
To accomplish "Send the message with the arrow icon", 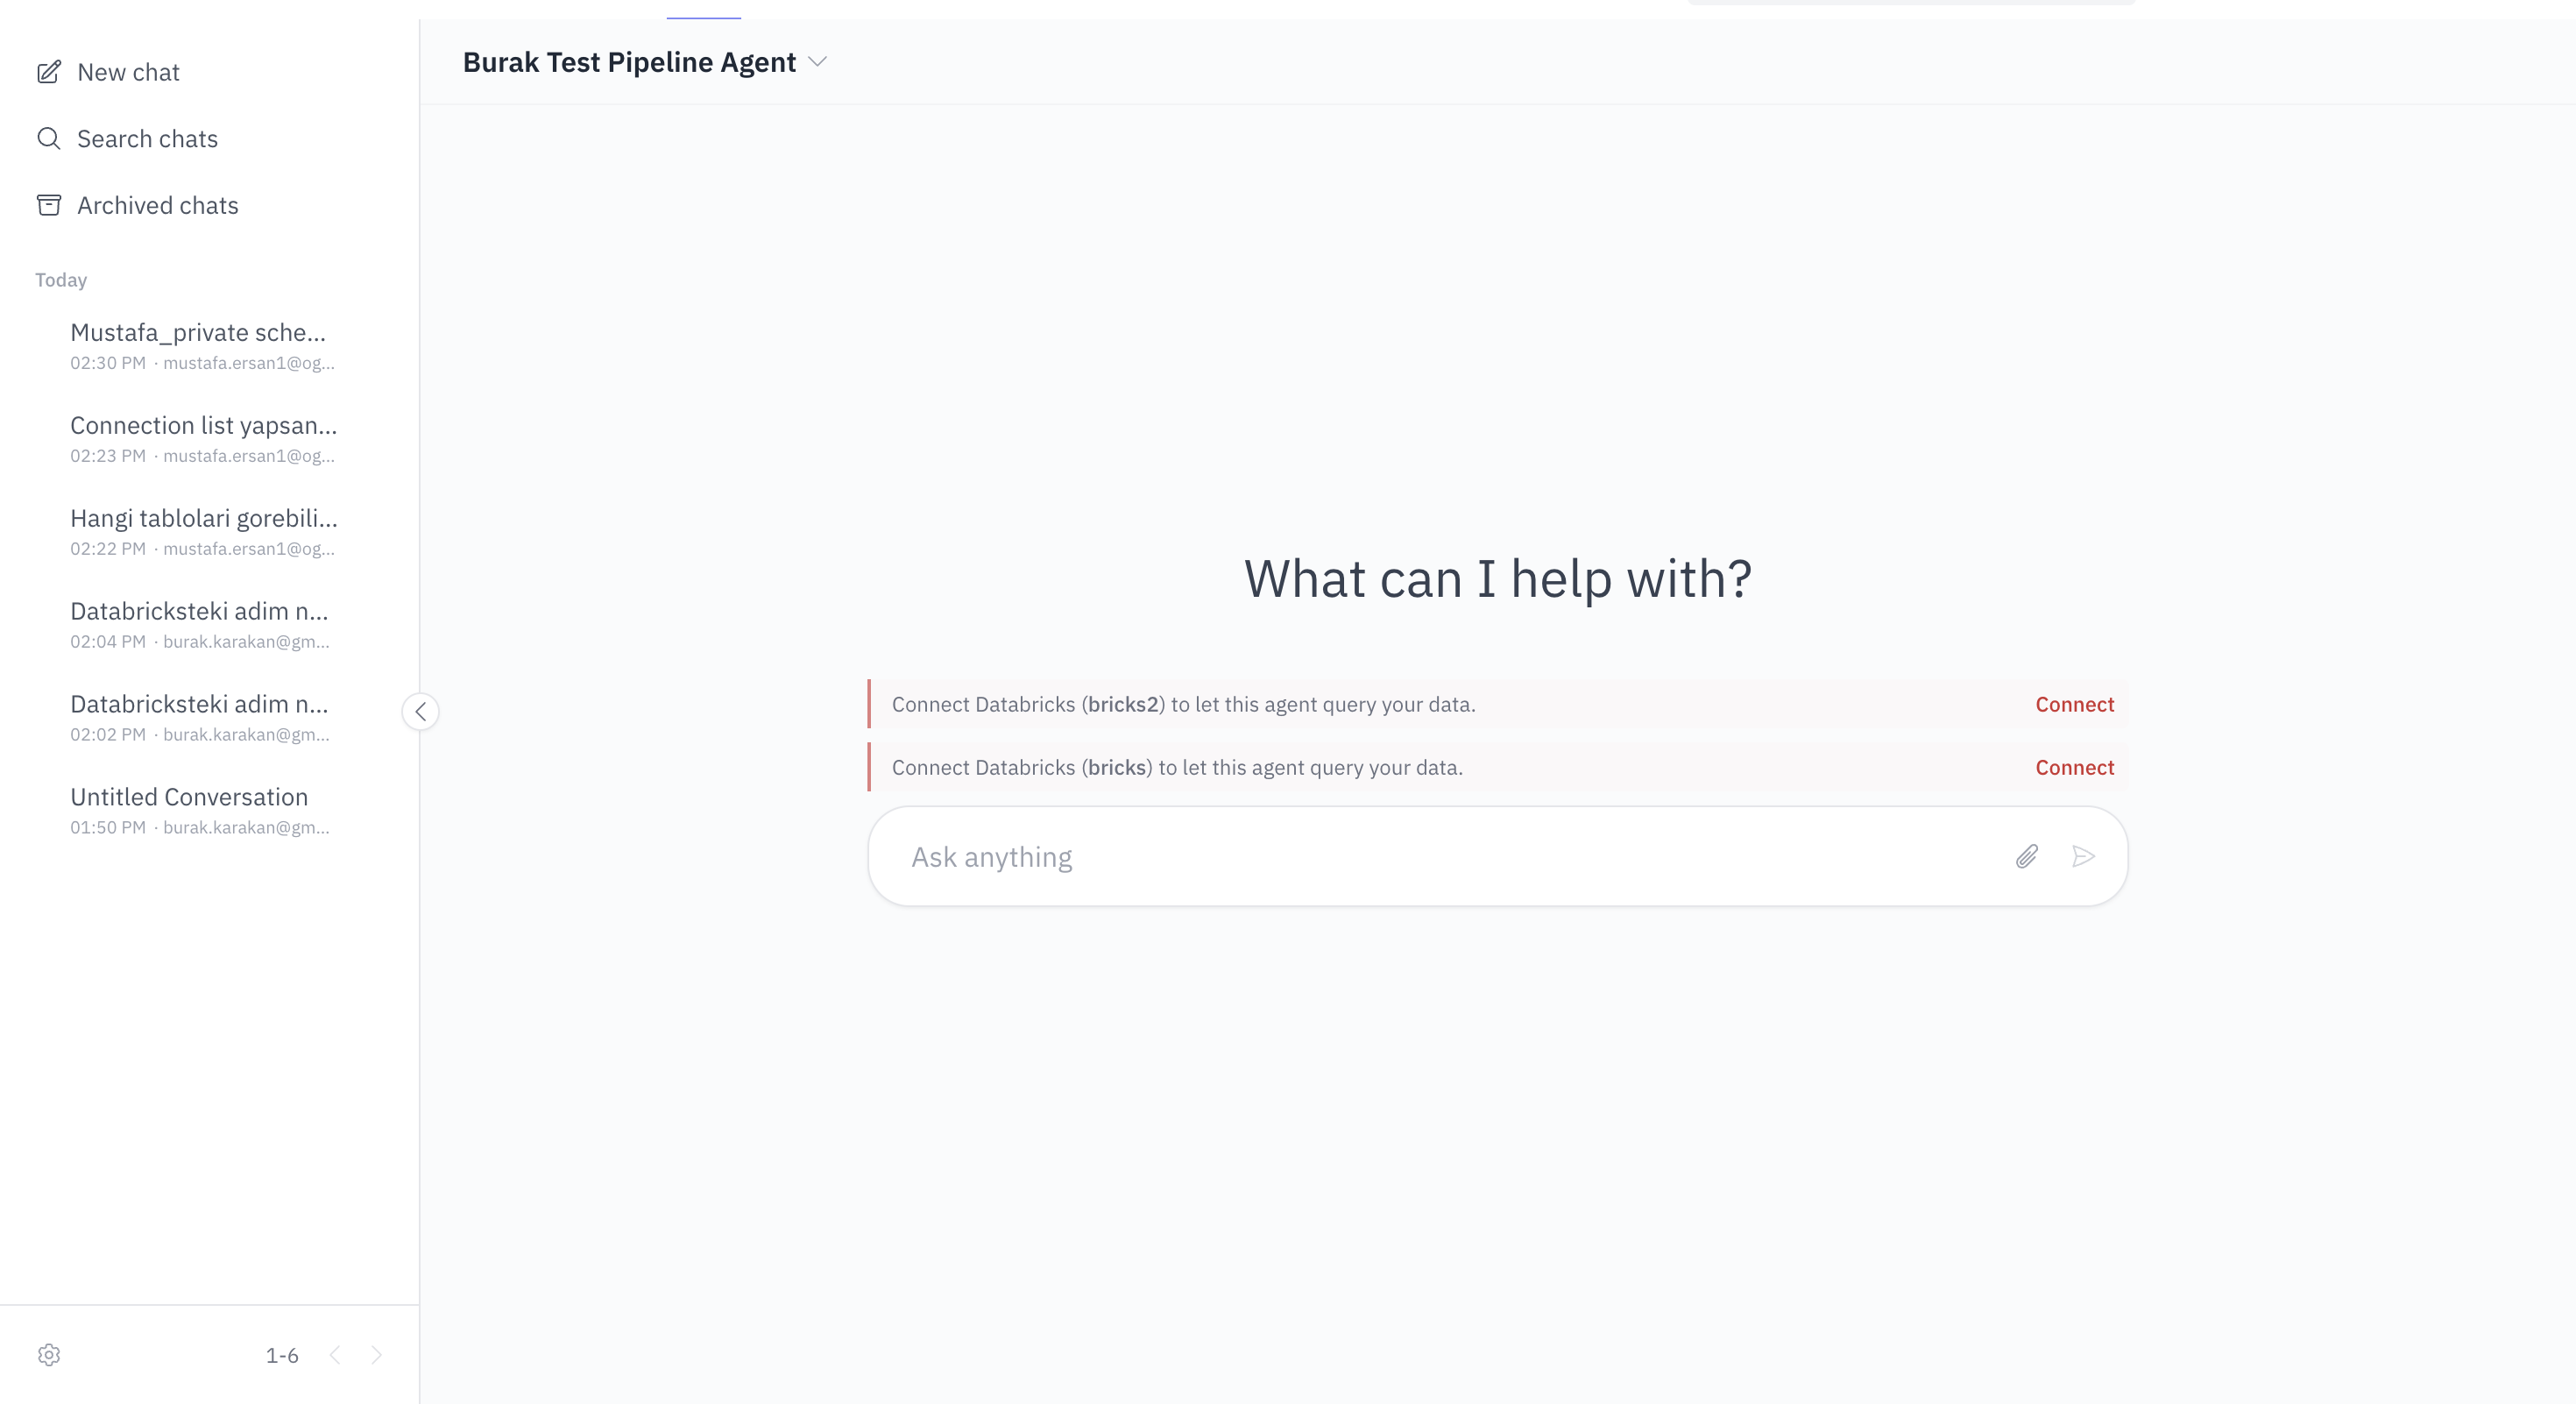I will coord(2084,856).
